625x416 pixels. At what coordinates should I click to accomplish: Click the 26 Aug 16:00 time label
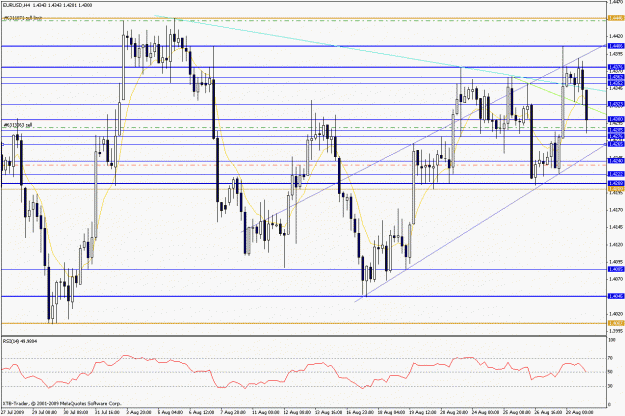[547, 412]
